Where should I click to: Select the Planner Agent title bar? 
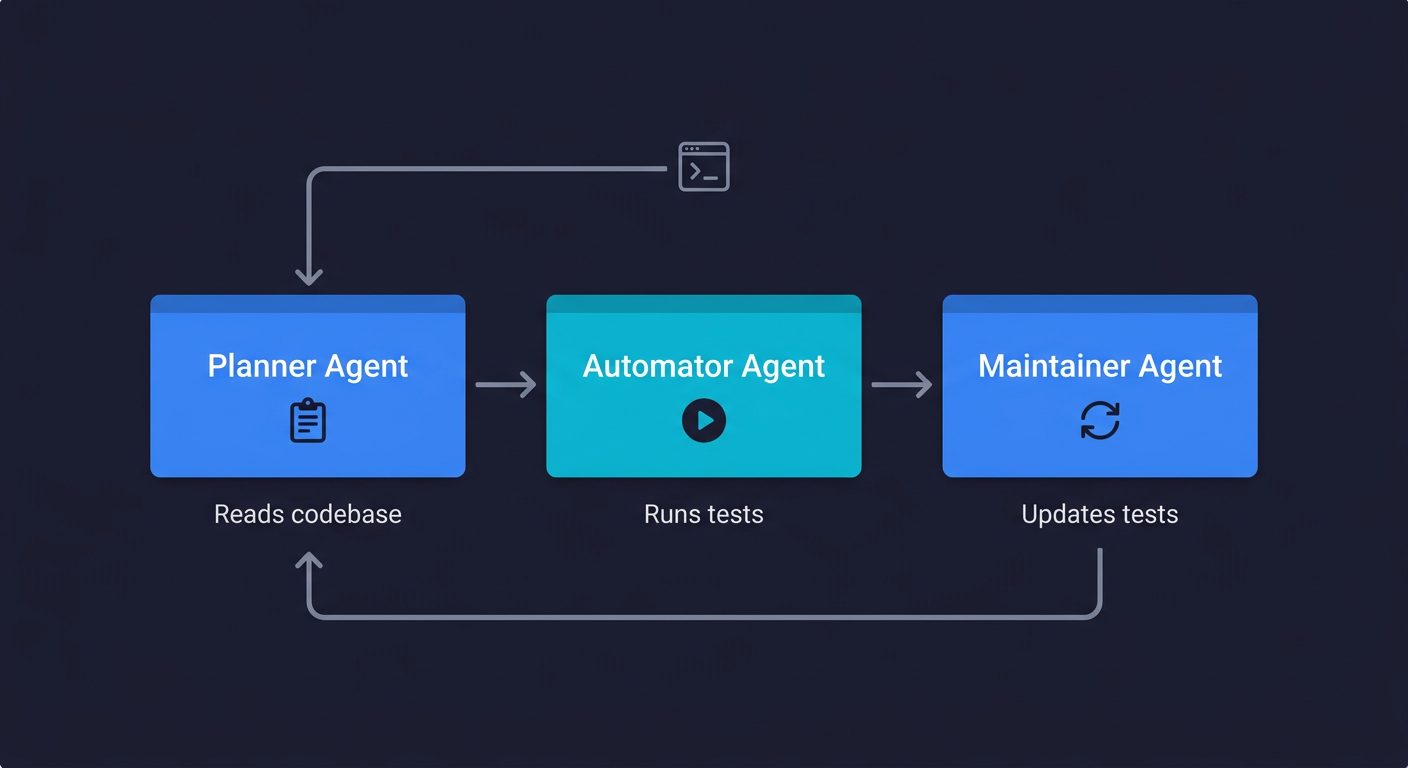[308, 302]
